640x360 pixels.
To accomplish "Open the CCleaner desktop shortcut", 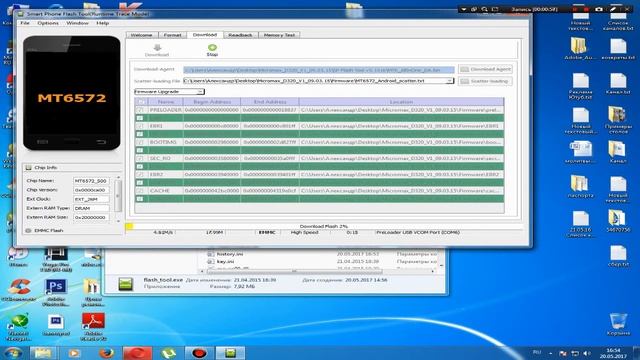I will coord(18,291).
